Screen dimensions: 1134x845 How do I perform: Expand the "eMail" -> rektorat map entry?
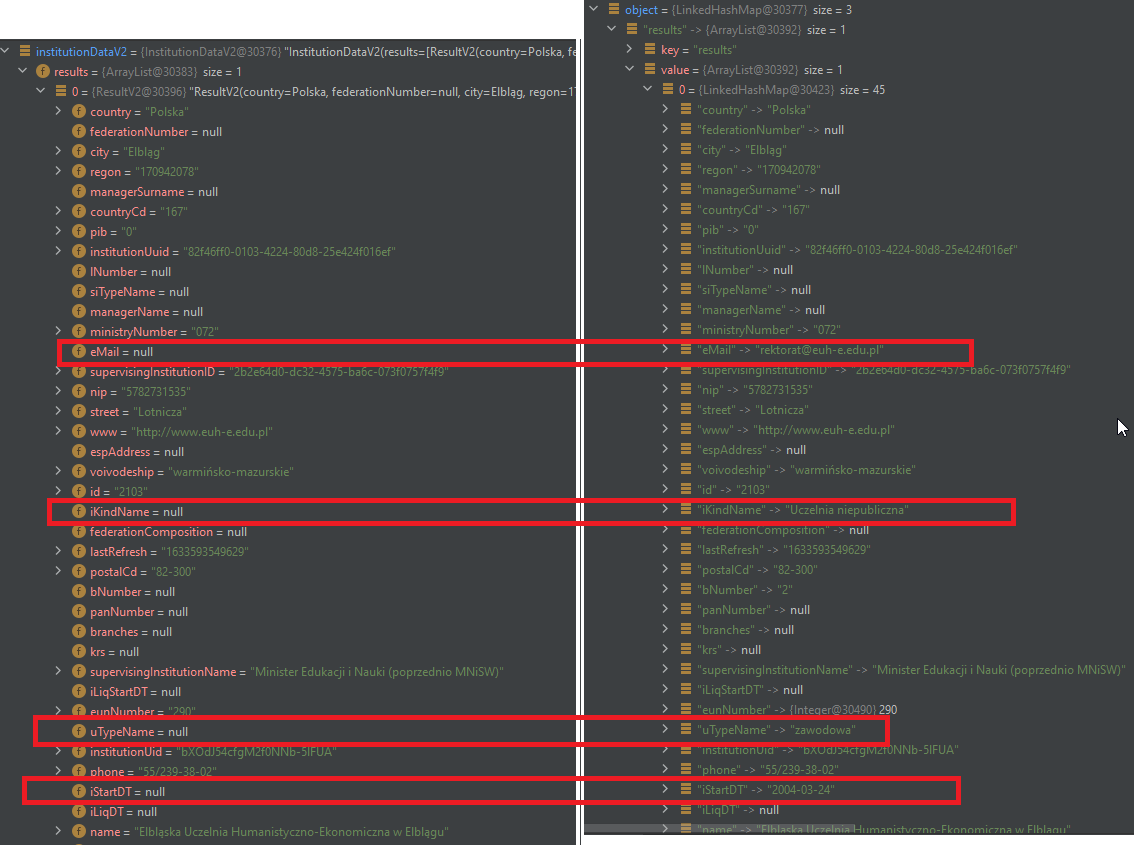pos(665,349)
